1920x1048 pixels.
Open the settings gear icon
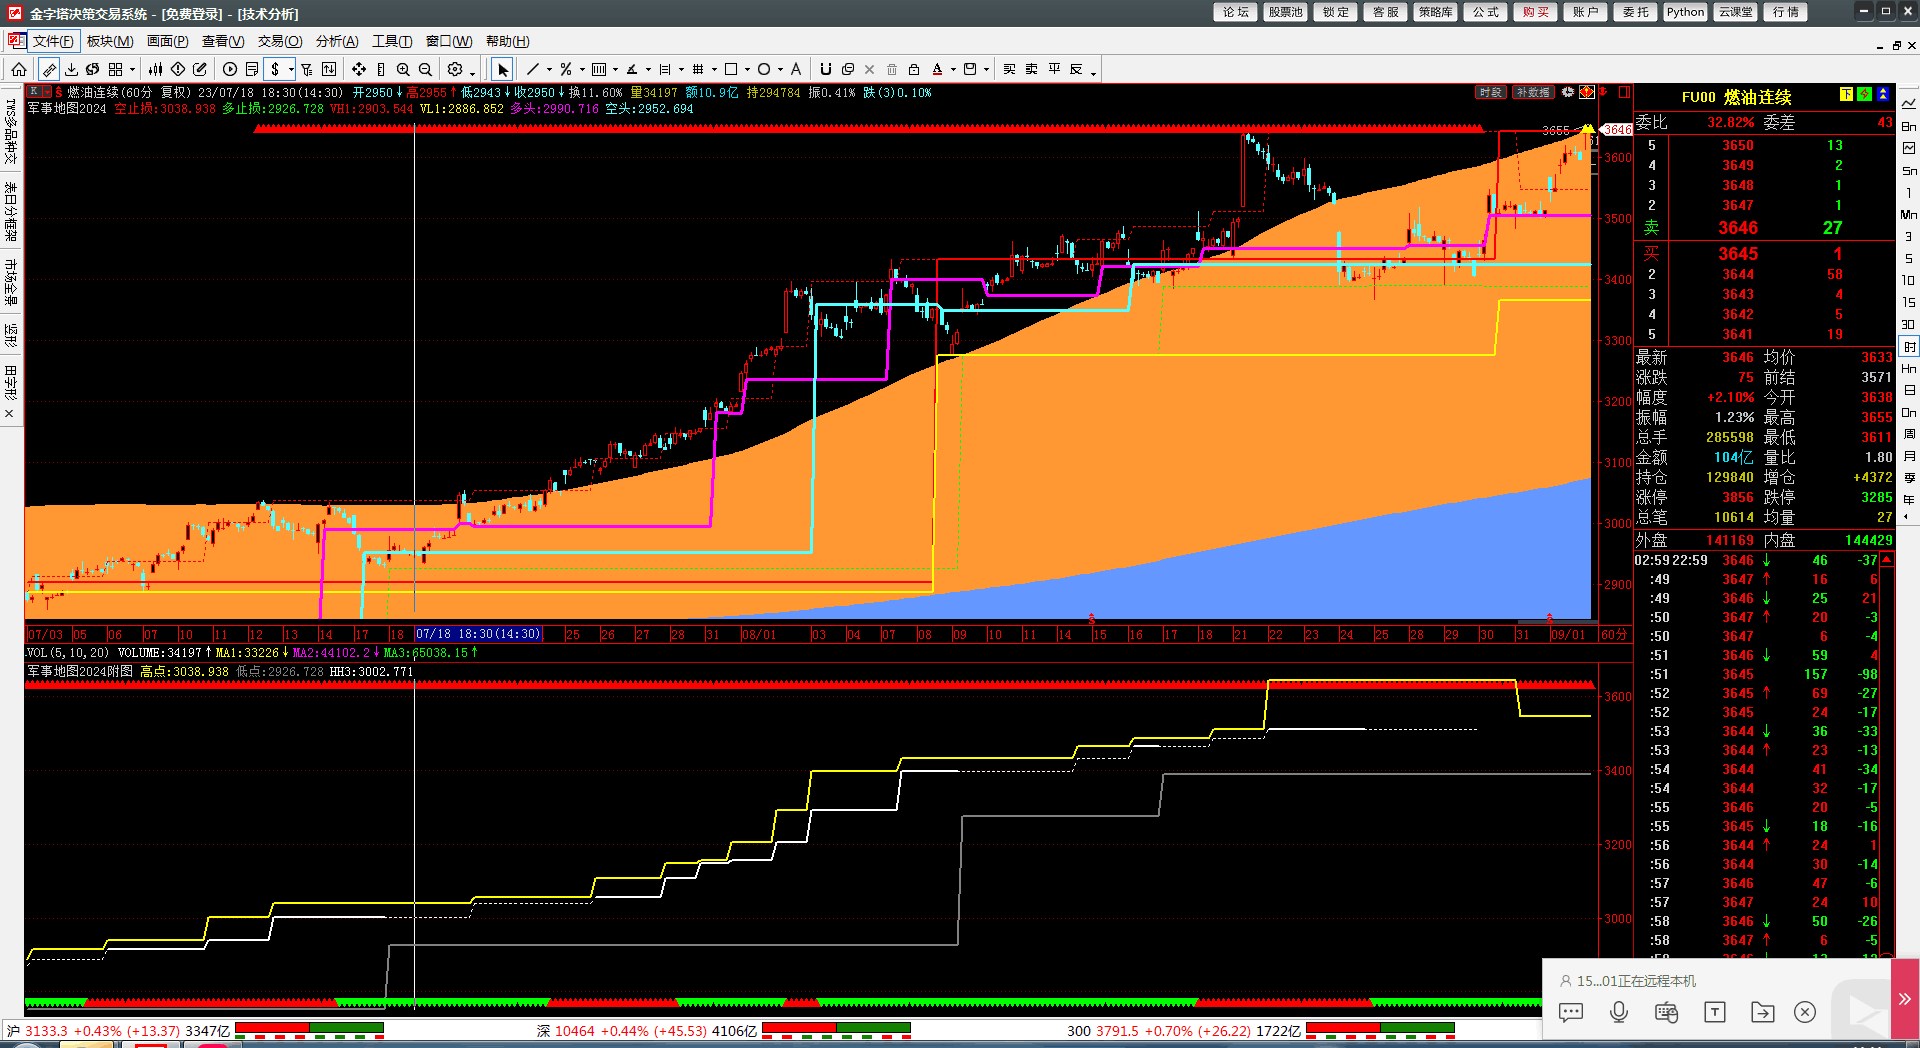coord(455,69)
